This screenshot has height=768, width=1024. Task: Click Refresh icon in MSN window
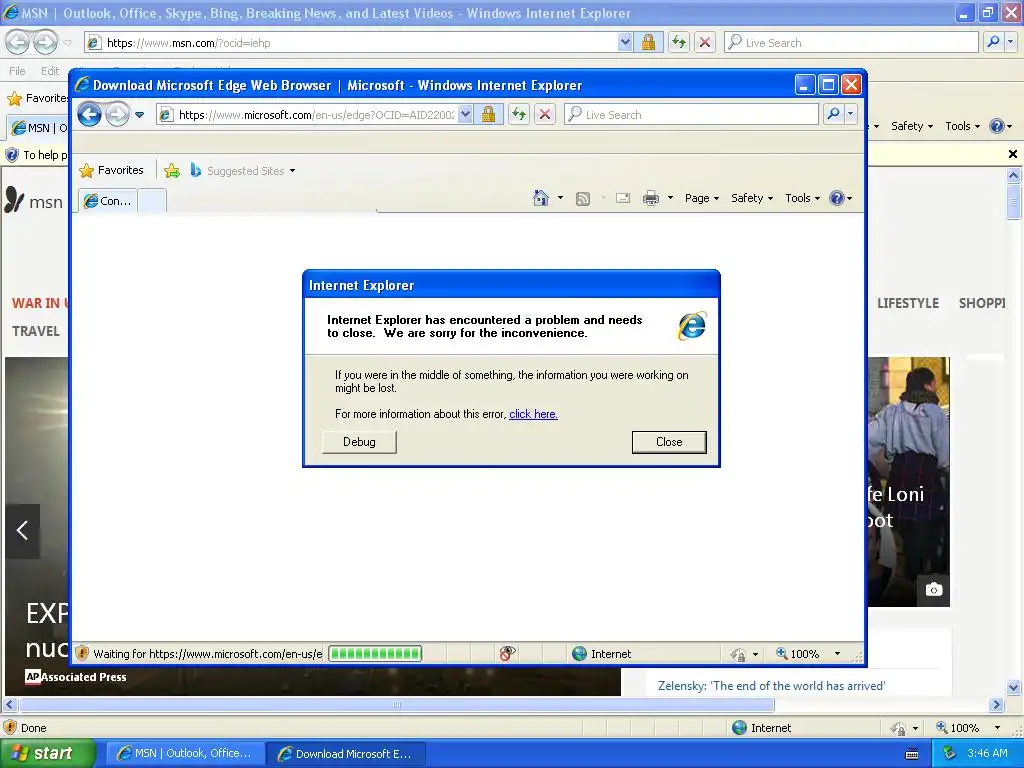[679, 42]
